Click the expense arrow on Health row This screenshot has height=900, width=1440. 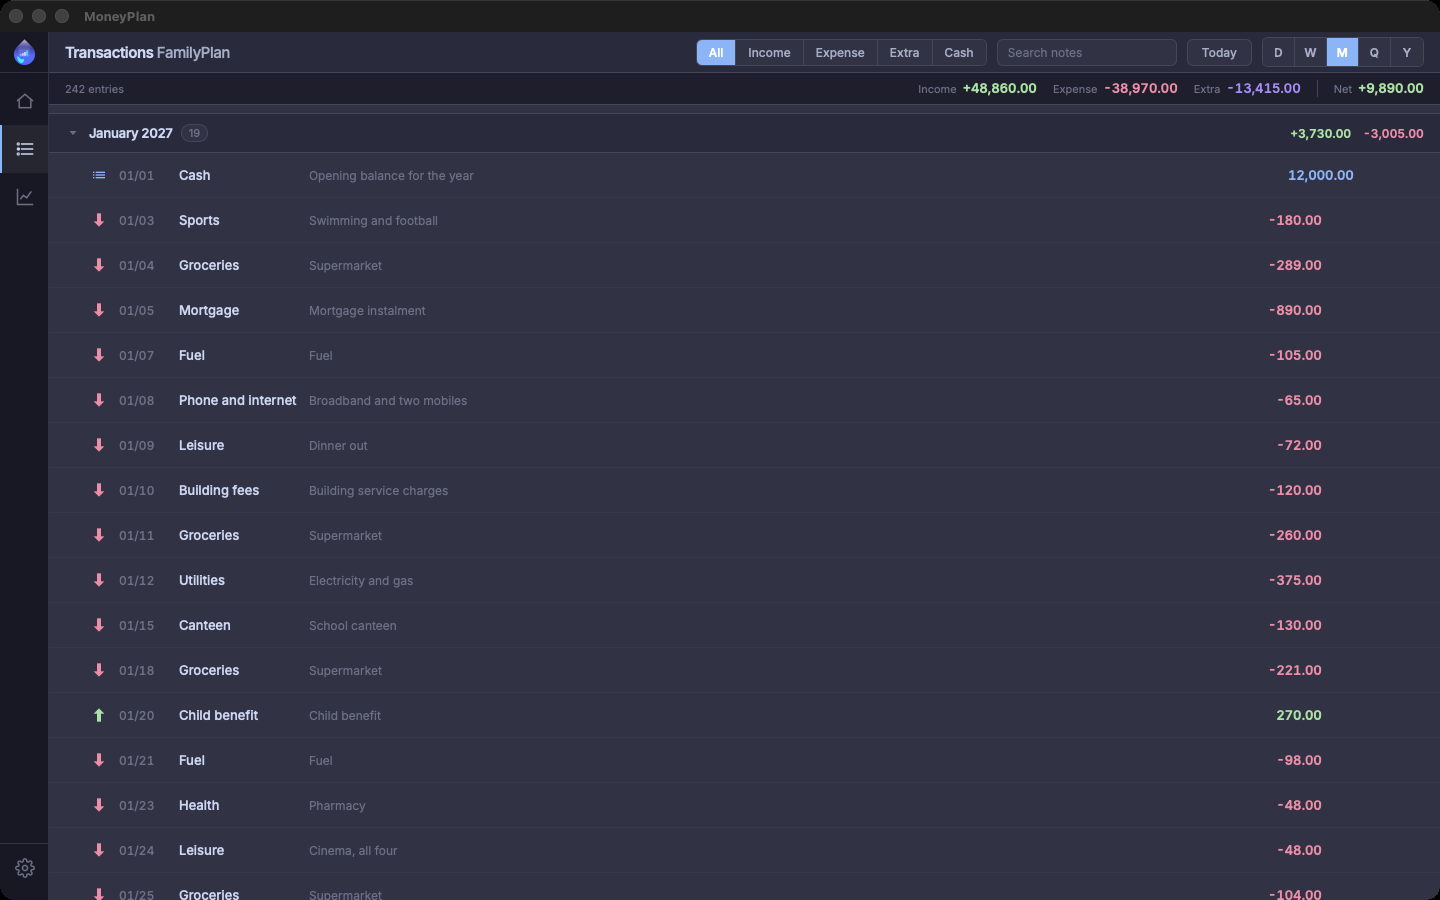[x=99, y=805]
